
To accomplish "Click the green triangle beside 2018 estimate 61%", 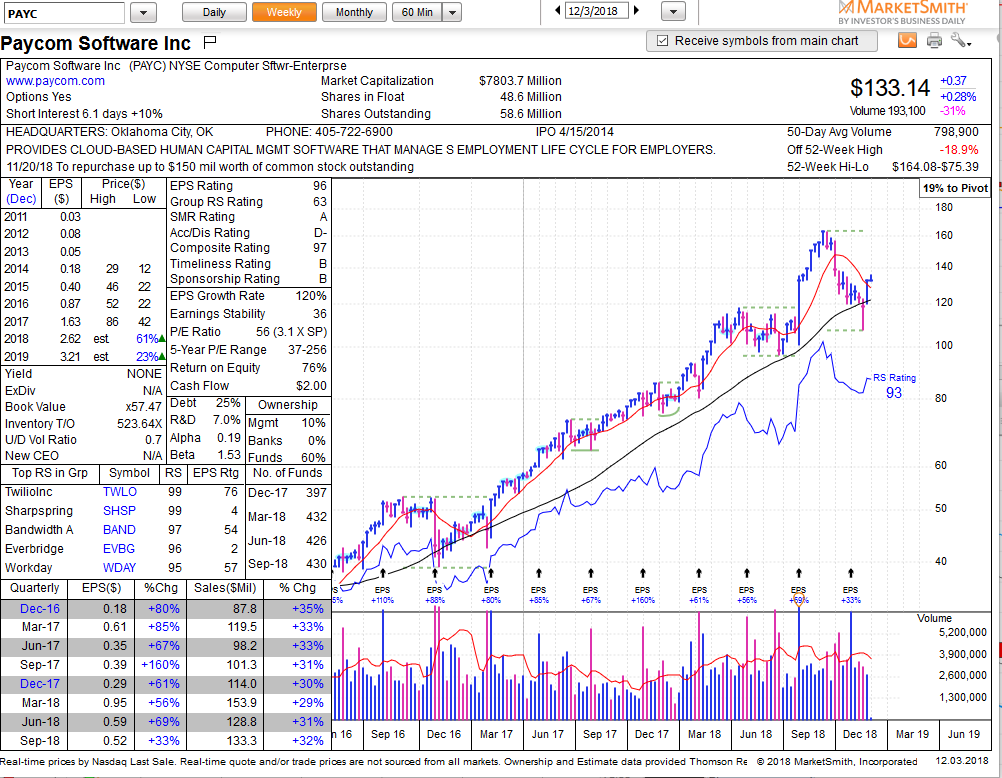I will tap(162, 339).
